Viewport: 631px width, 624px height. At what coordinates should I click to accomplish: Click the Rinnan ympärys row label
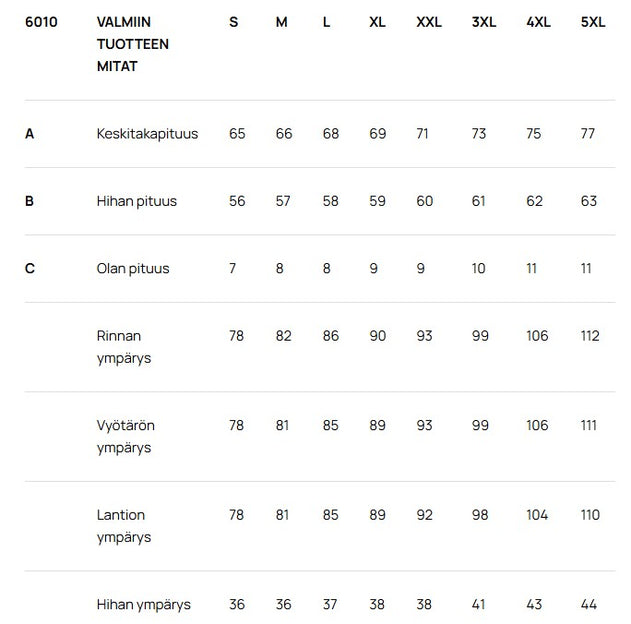tap(125, 347)
